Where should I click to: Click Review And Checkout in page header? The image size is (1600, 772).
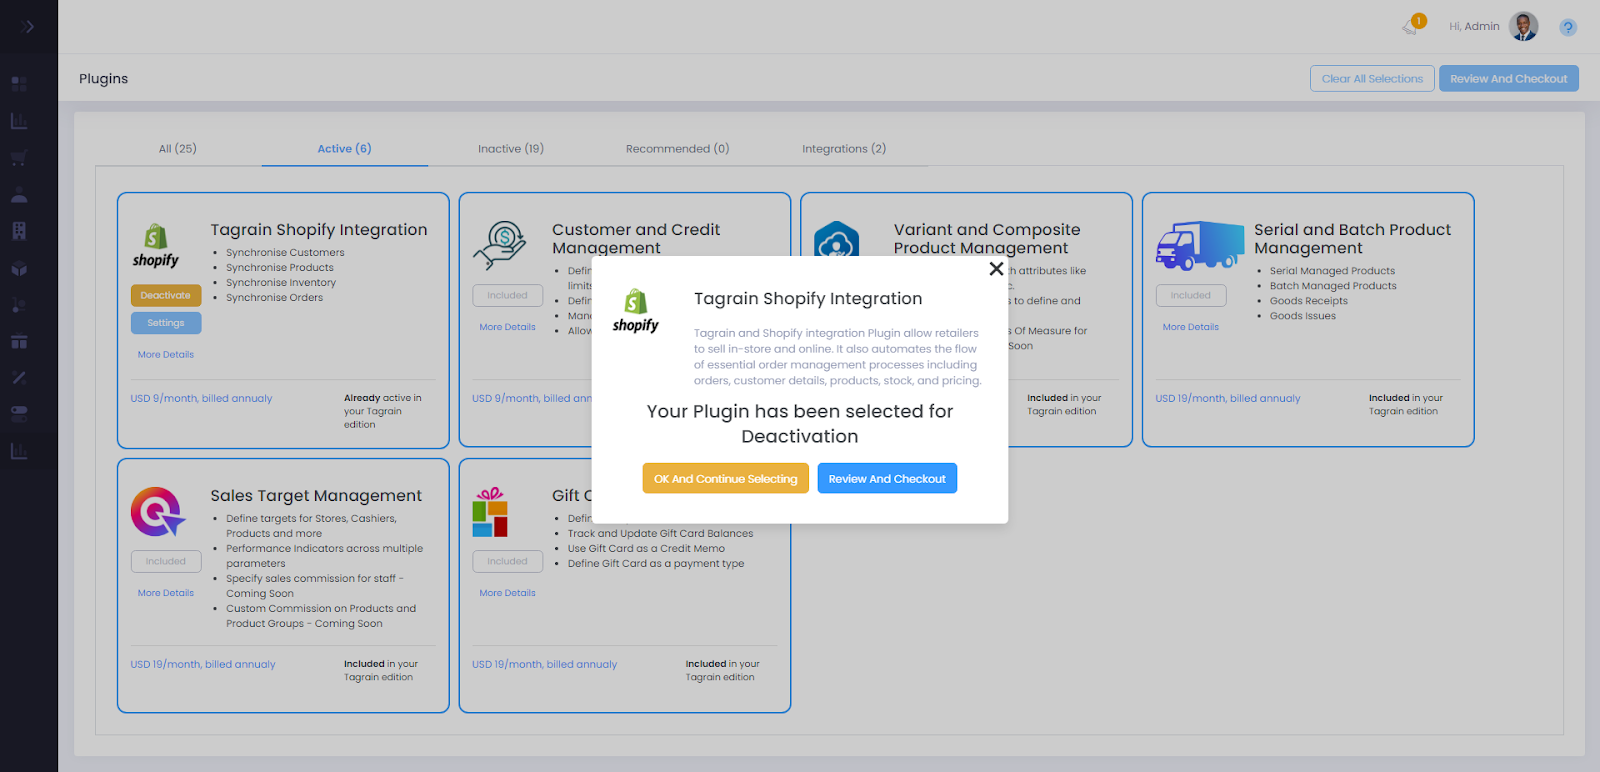pyautogui.click(x=1509, y=79)
